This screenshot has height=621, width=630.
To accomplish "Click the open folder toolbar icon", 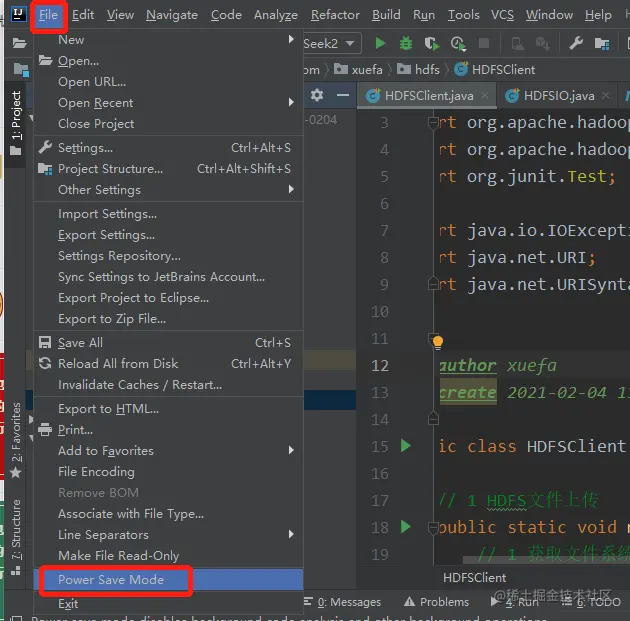I will click(x=19, y=43).
